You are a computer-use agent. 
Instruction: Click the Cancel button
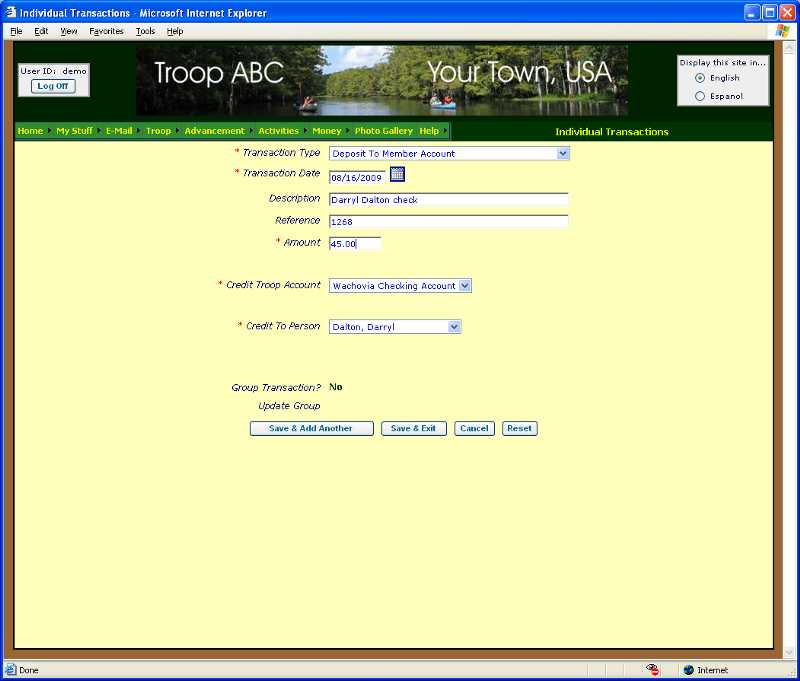pyautogui.click(x=474, y=428)
